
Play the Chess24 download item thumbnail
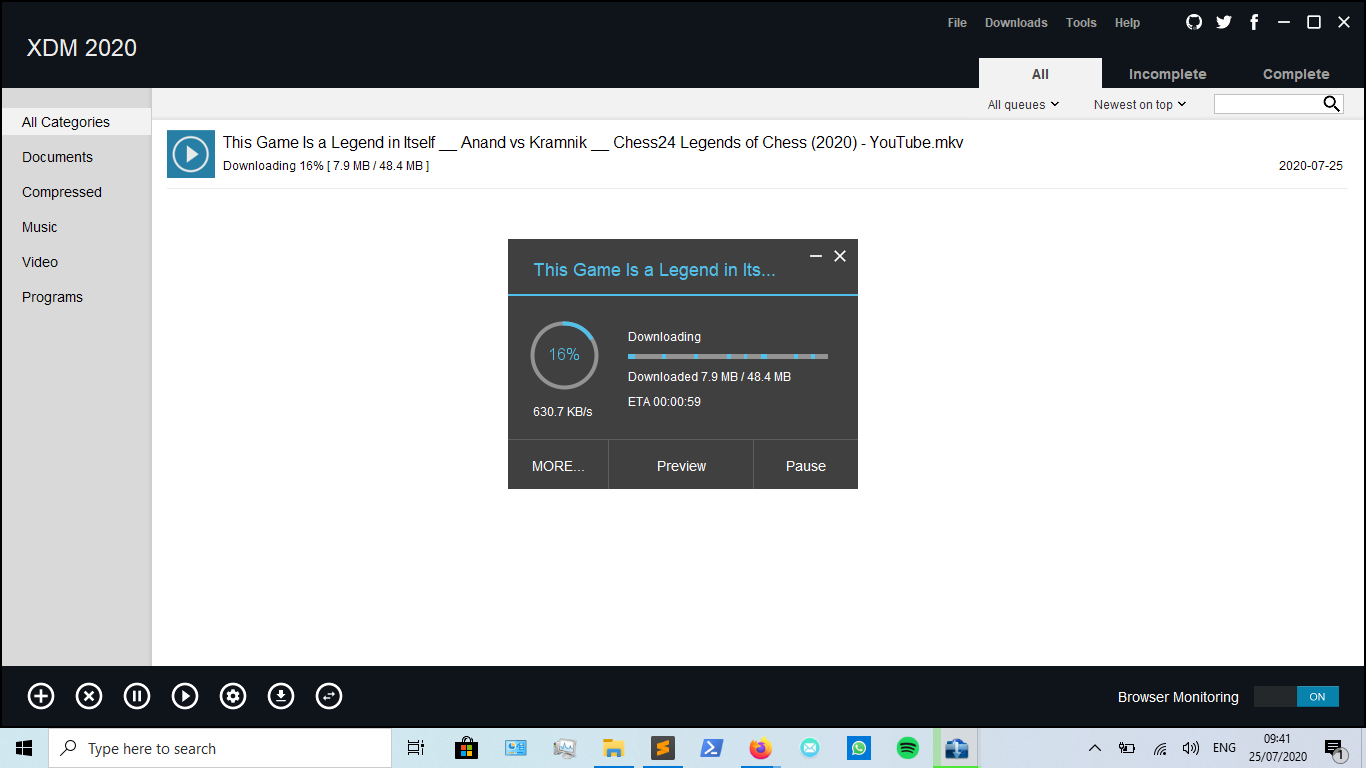[190, 153]
